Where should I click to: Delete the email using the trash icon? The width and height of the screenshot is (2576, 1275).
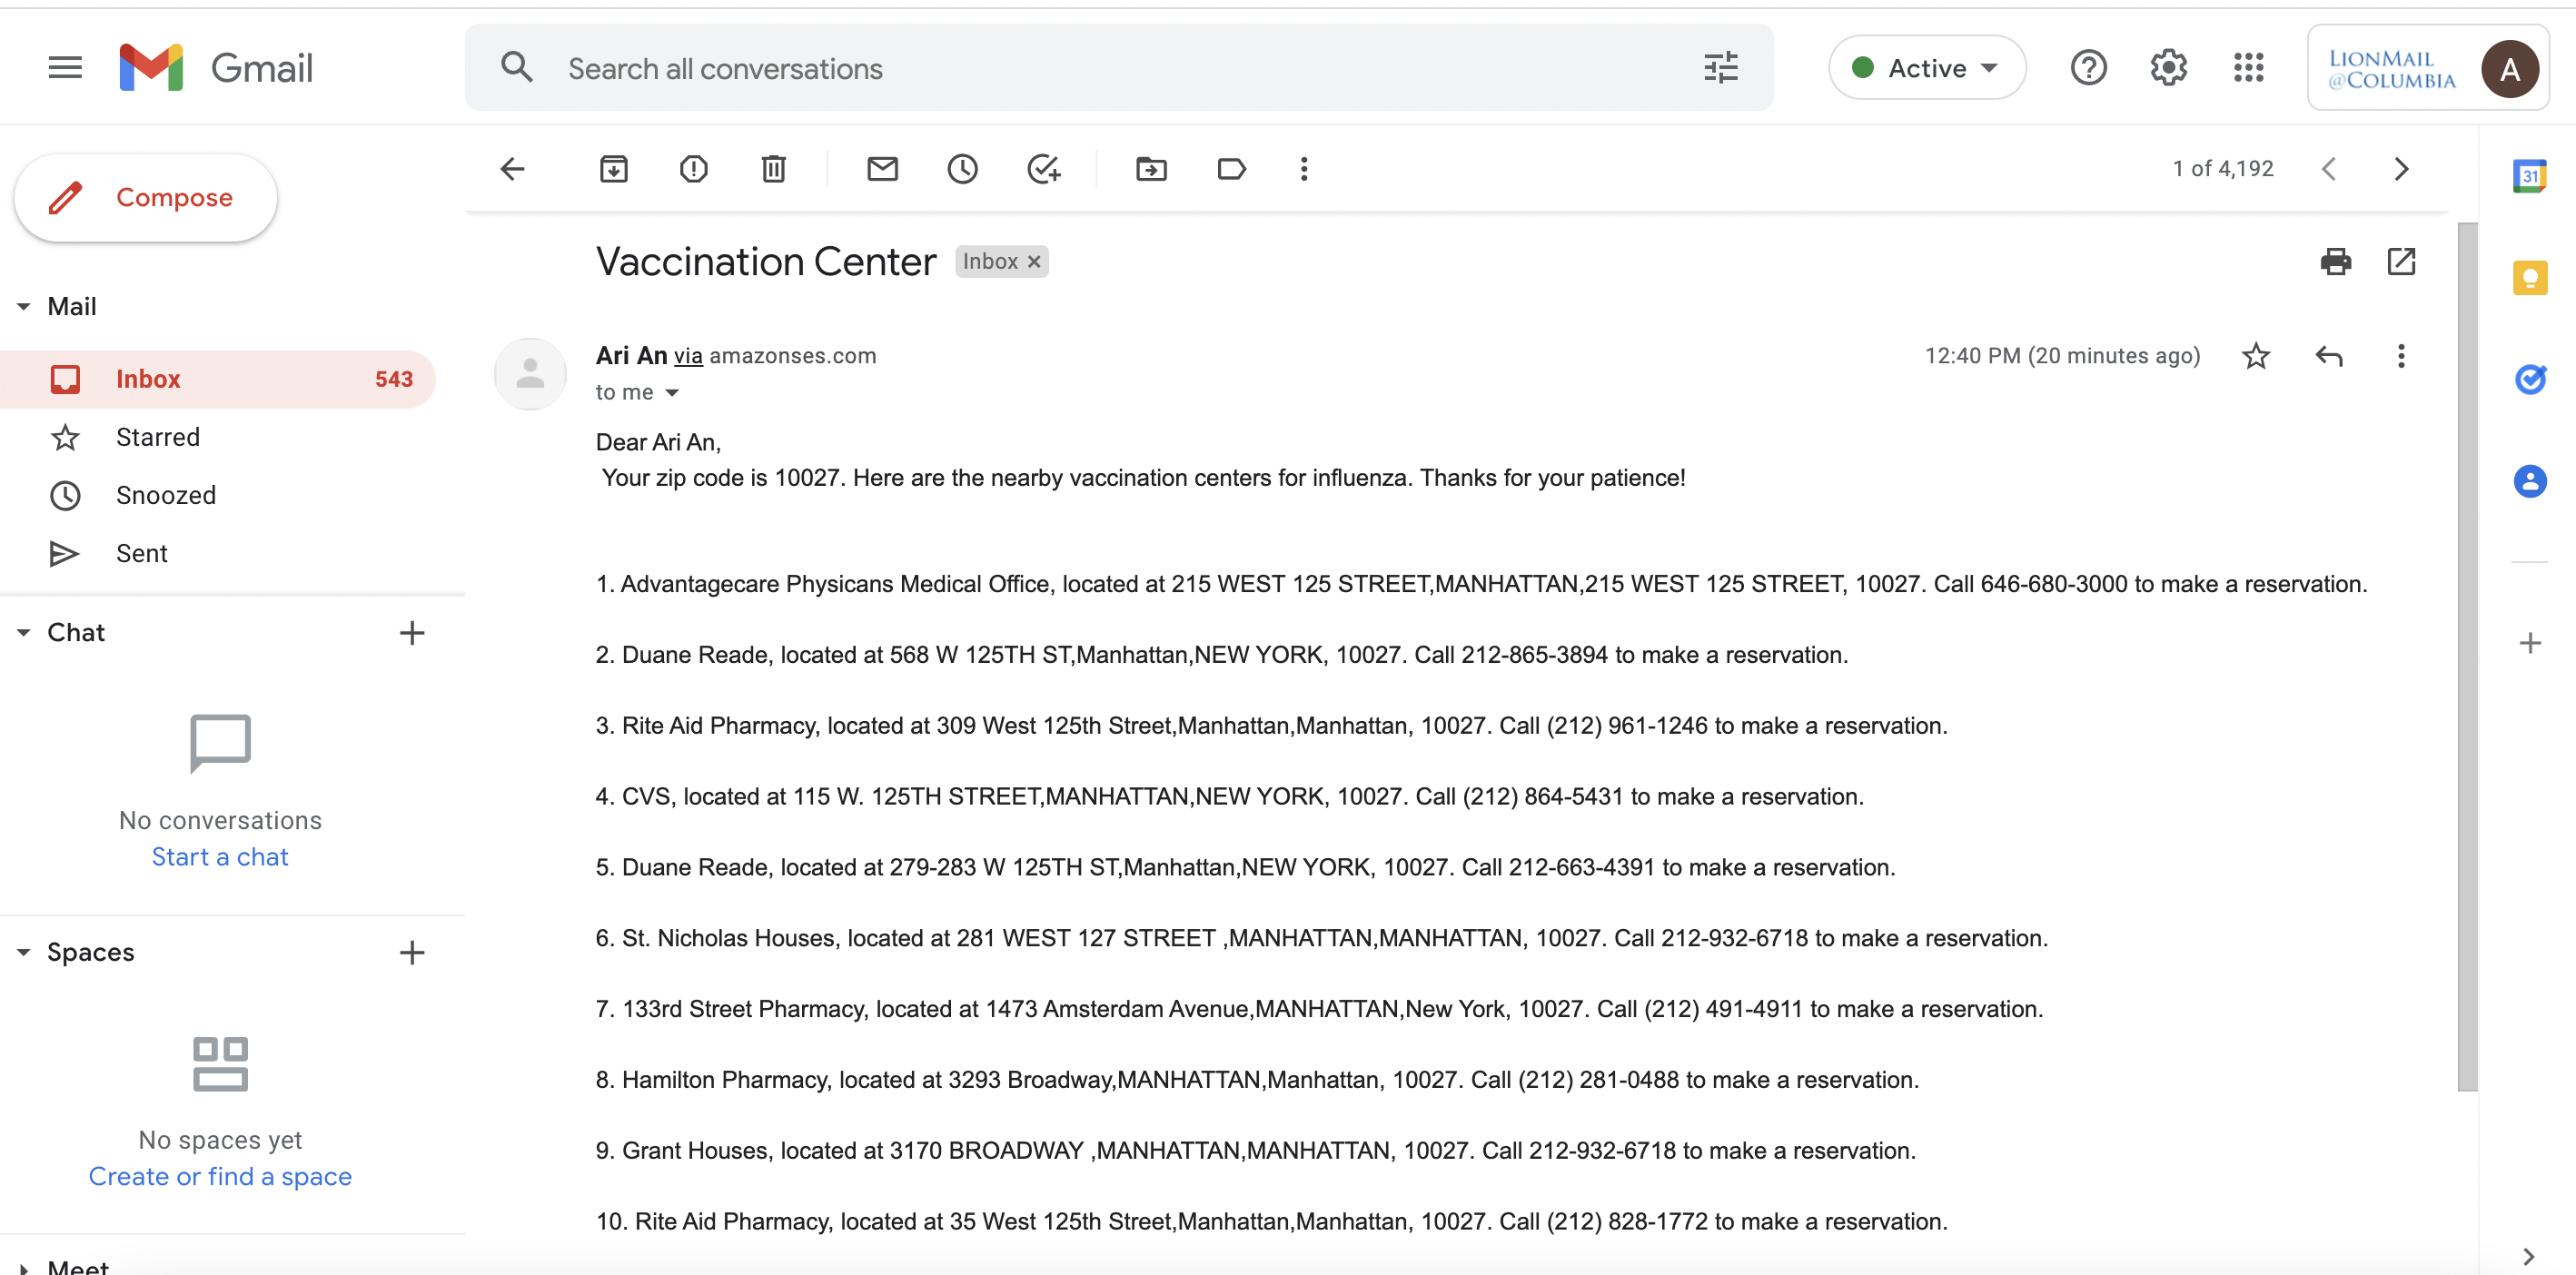[773, 169]
